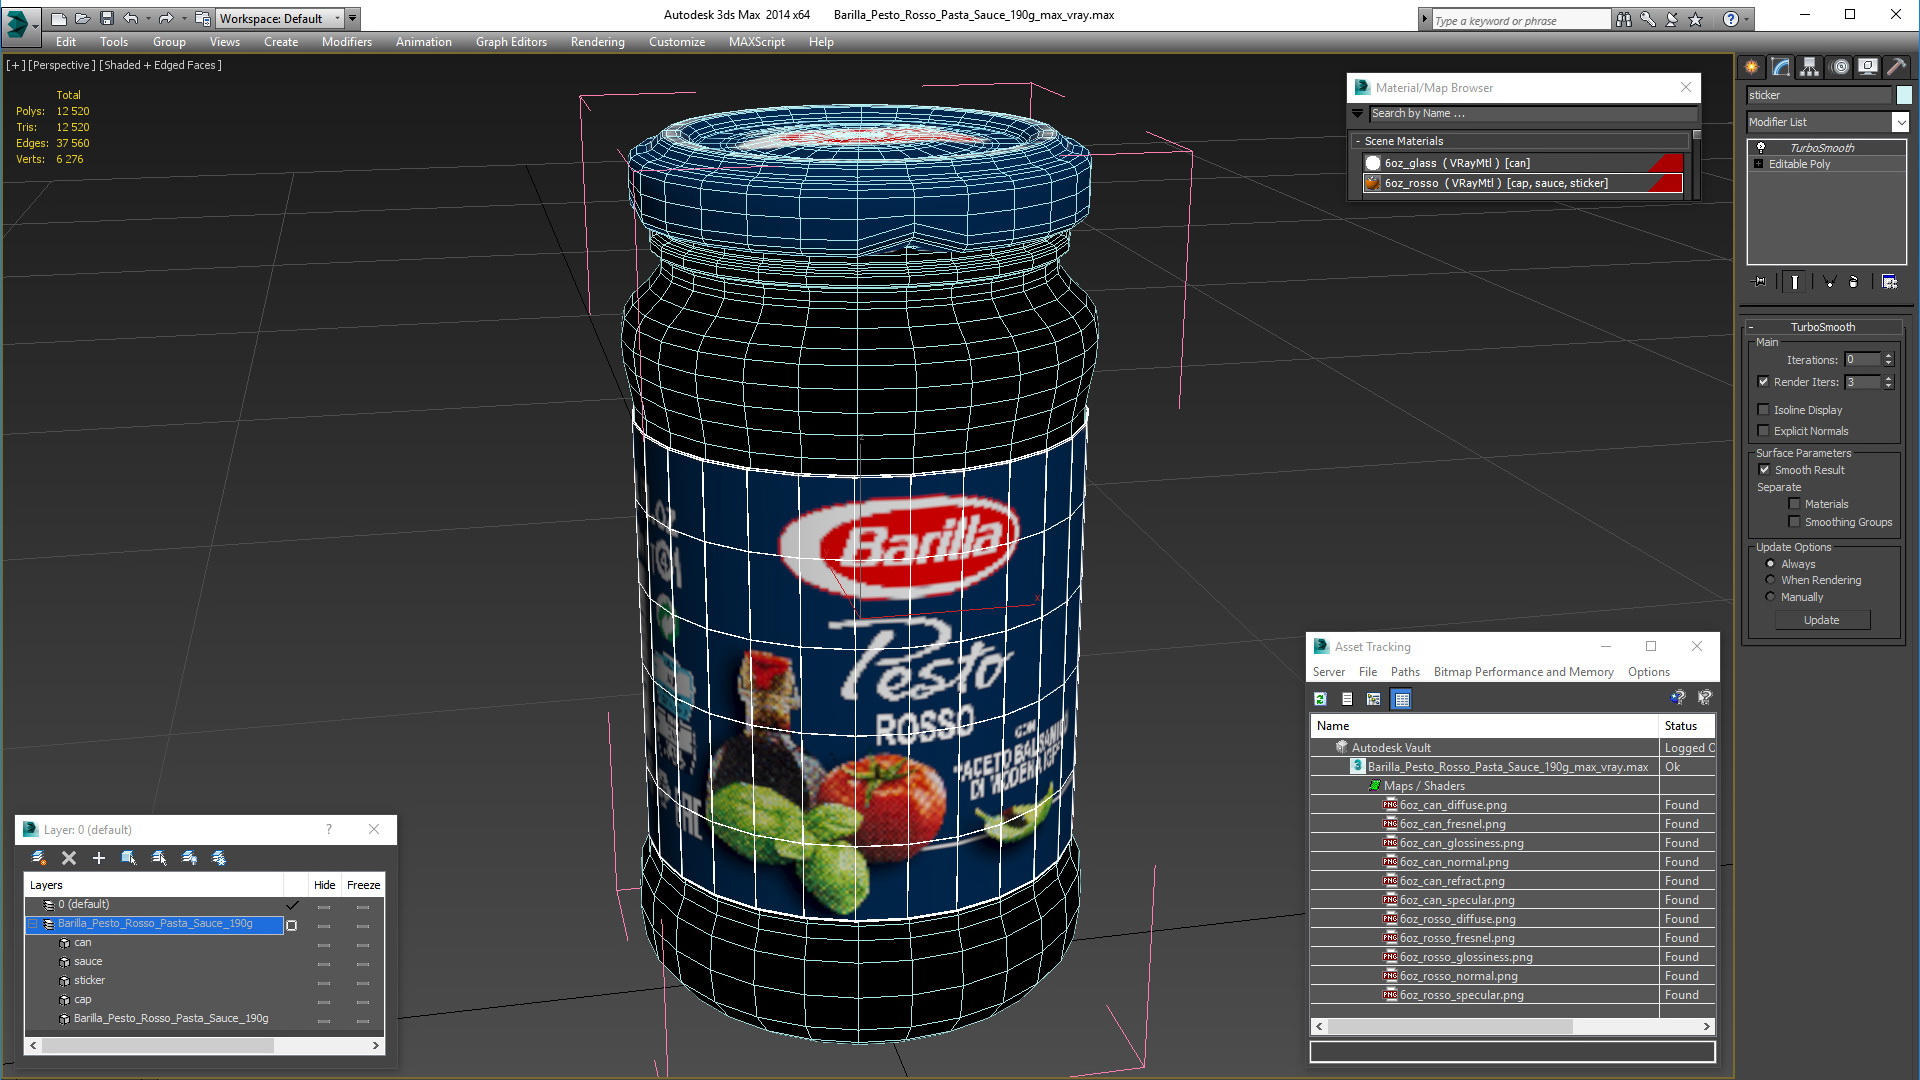The image size is (1920, 1080).
Task: Click the Perspective viewport label
Action: click(x=62, y=65)
